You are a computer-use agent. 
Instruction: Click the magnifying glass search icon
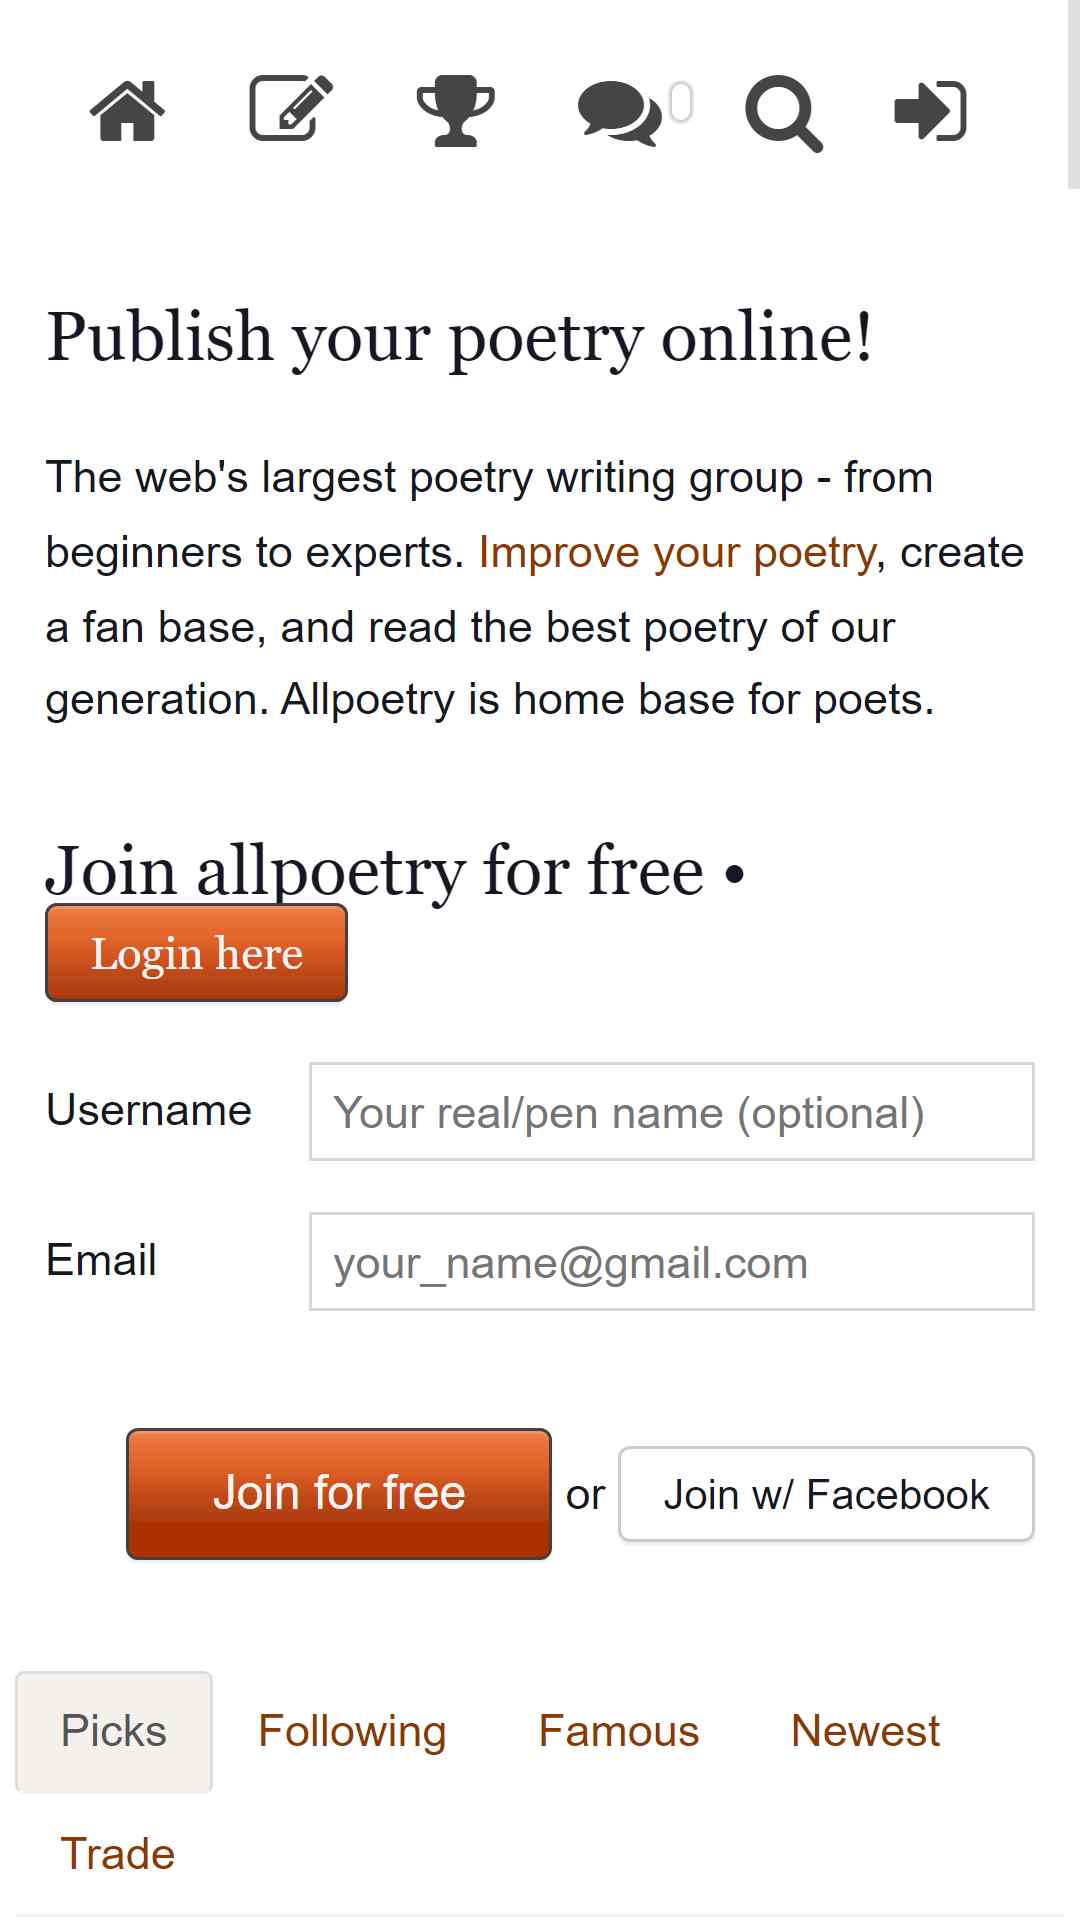(x=783, y=113)
